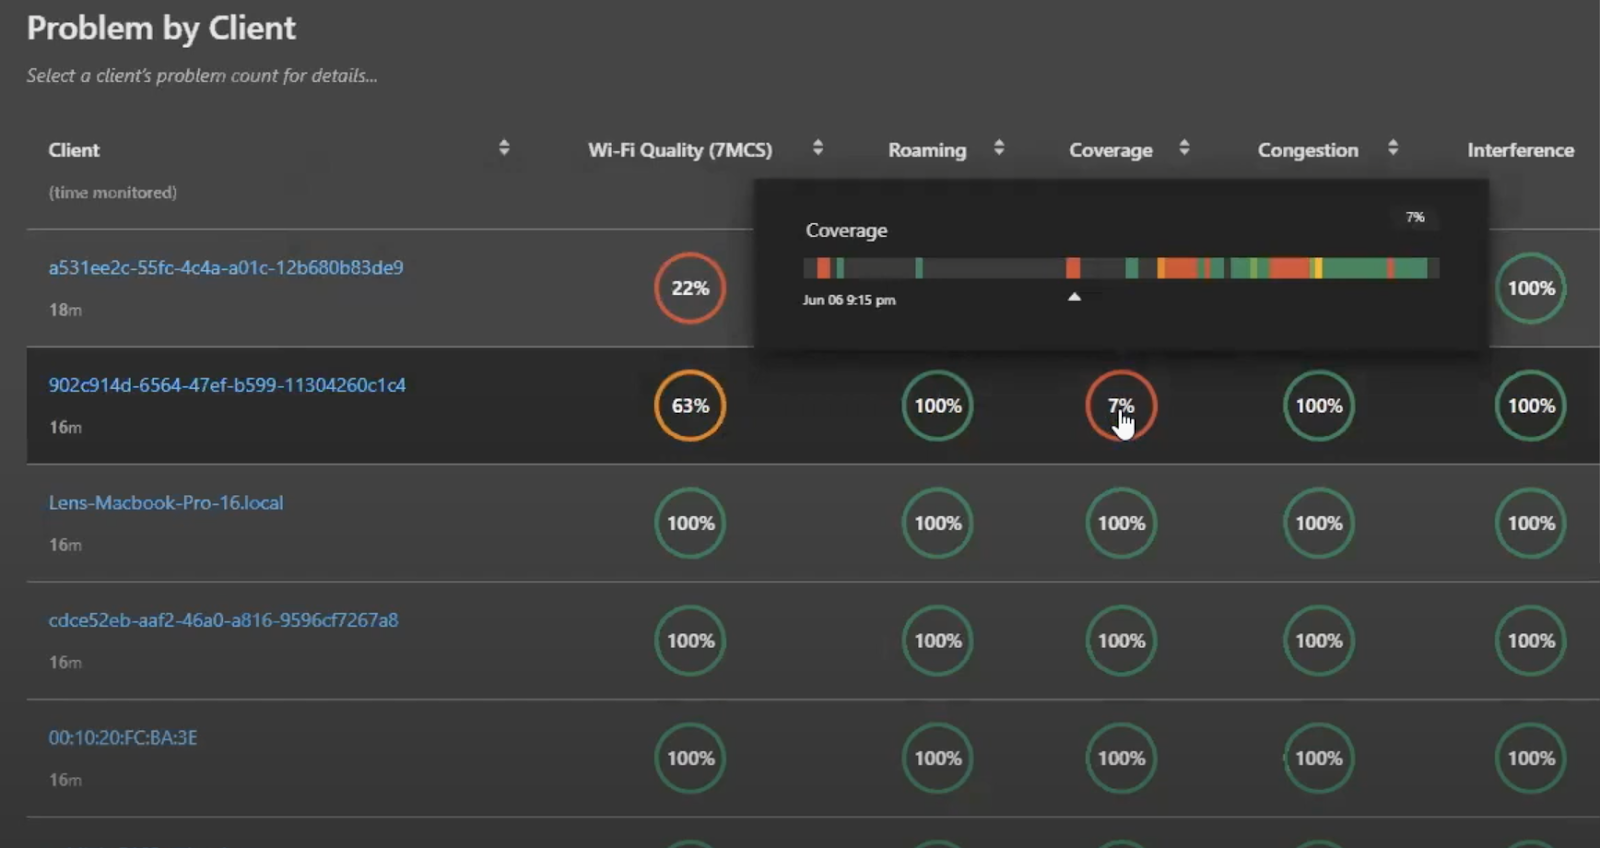Click the 22% Wi-Fi Quality circle
The width and height of the screenshot is (1600, 848).
pyautogui.click(x=690, y=289)
